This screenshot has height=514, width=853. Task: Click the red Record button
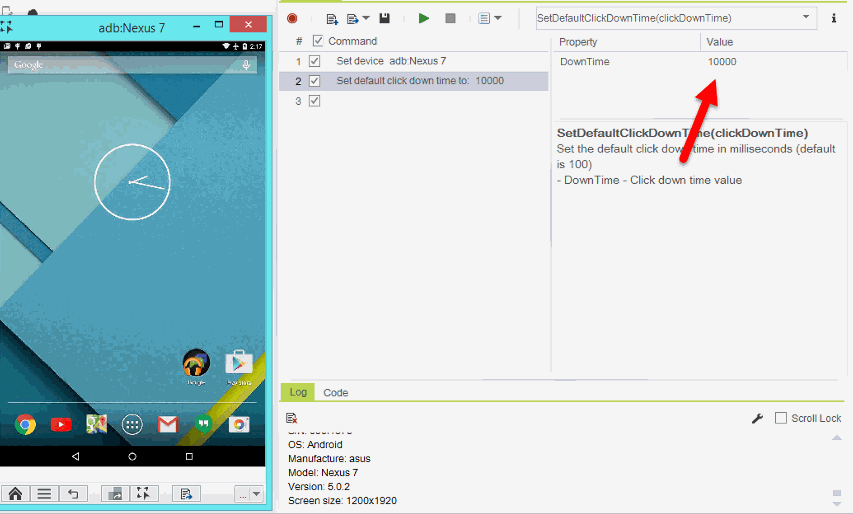[292, 18]
